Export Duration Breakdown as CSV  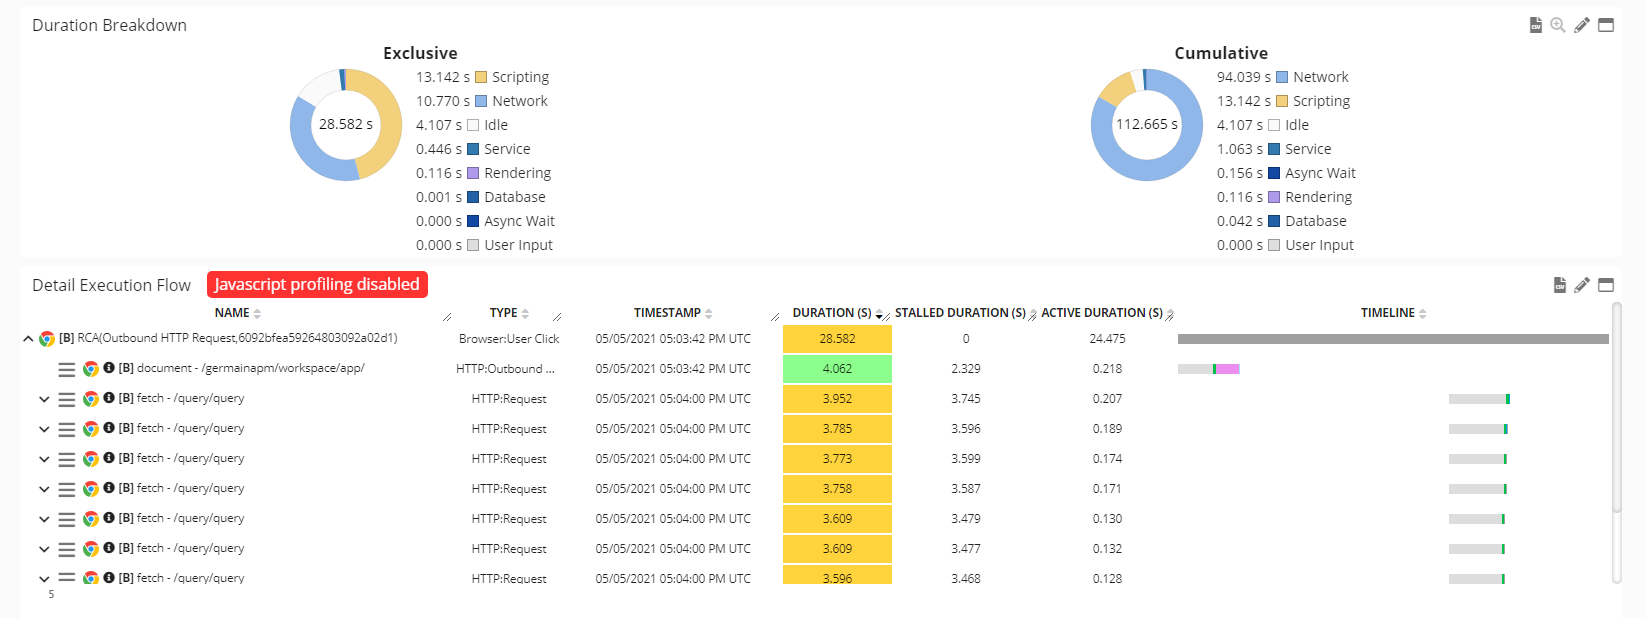point(1535,25)
